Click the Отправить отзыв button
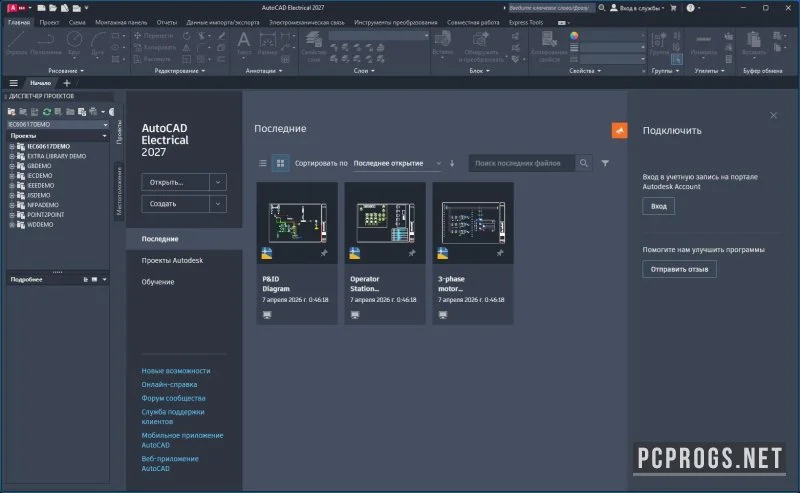Viewport: 800px width, 493px height. 679,269
